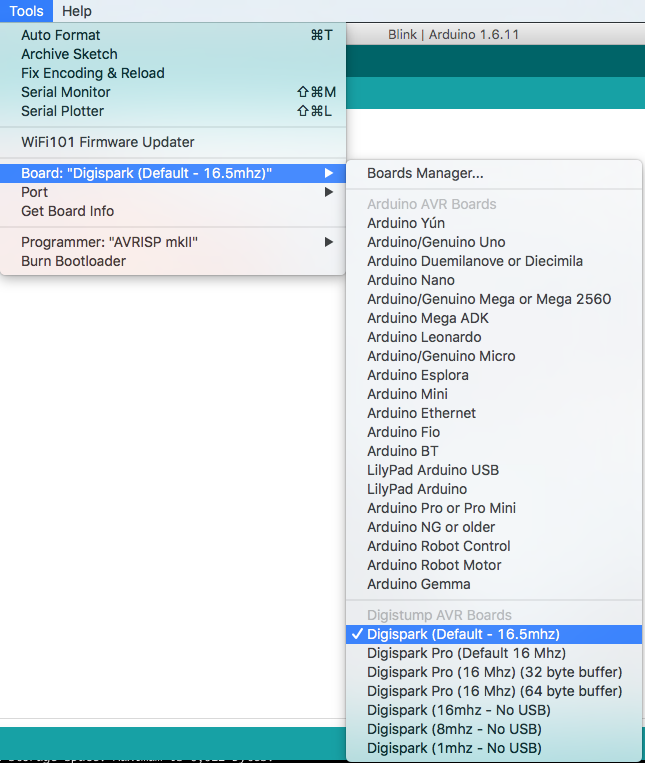Click Fix Encoding & Reload

[x=173, y=73]
